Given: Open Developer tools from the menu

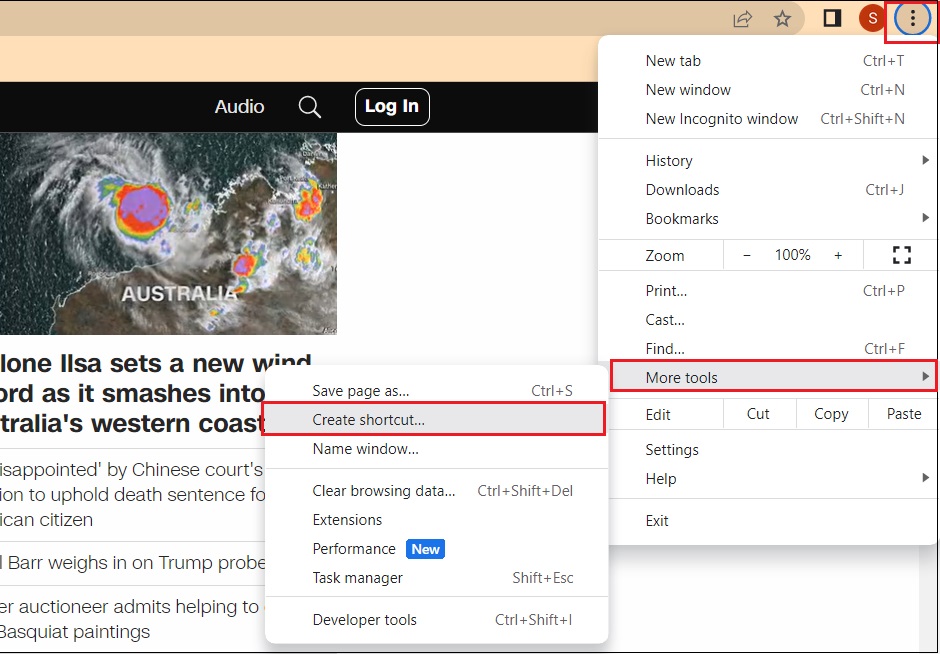Looking at the screenshot, I should click(x=364, y=620).
